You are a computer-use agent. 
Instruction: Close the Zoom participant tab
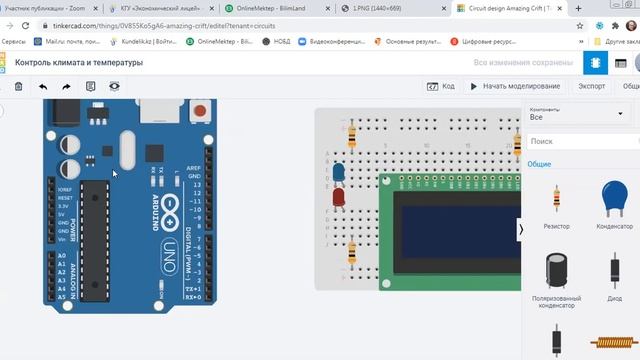pos(96,8)
